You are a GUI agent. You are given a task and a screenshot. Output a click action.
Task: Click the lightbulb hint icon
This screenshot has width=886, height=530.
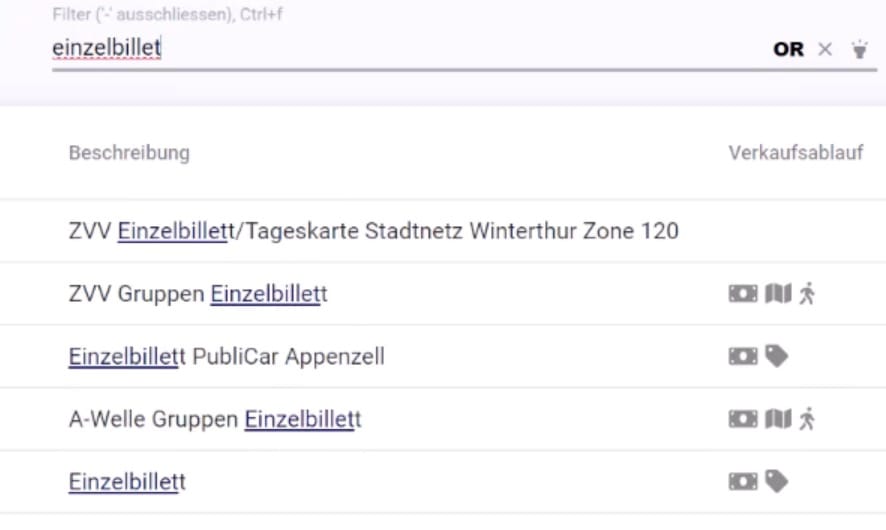859,49
